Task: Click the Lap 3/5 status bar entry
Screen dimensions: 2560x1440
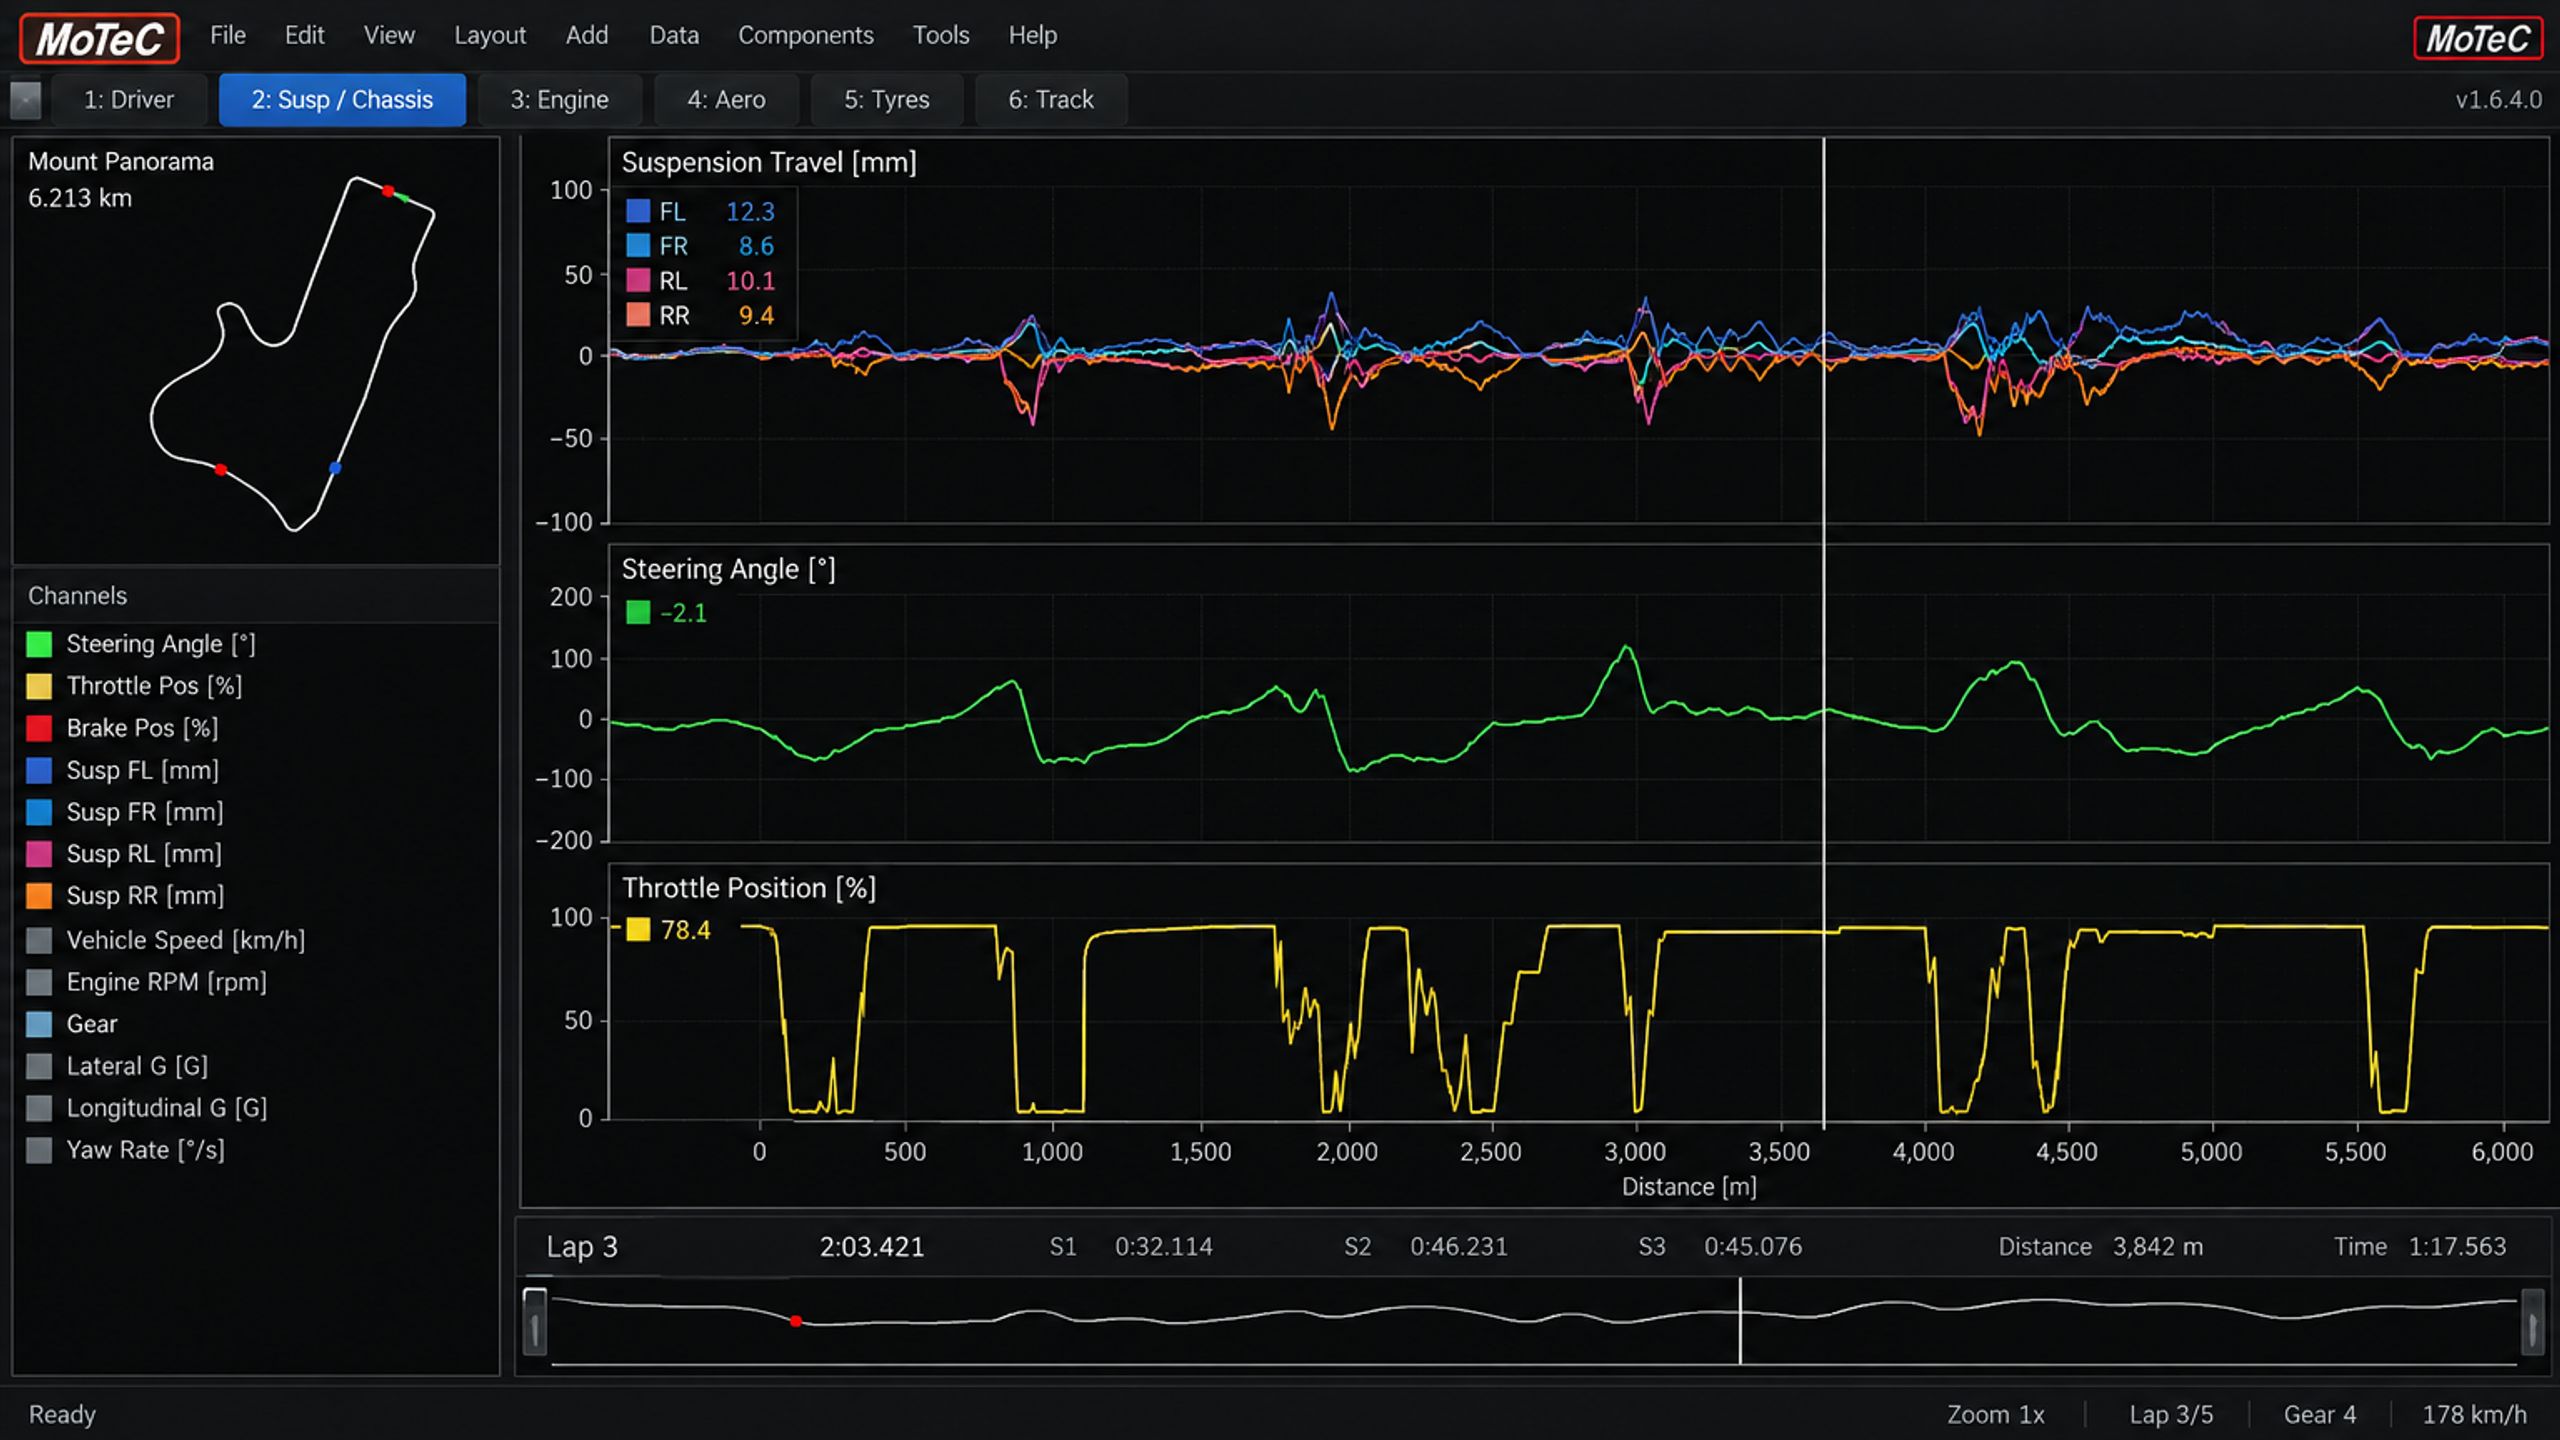Action: tap(2171, 1415)
